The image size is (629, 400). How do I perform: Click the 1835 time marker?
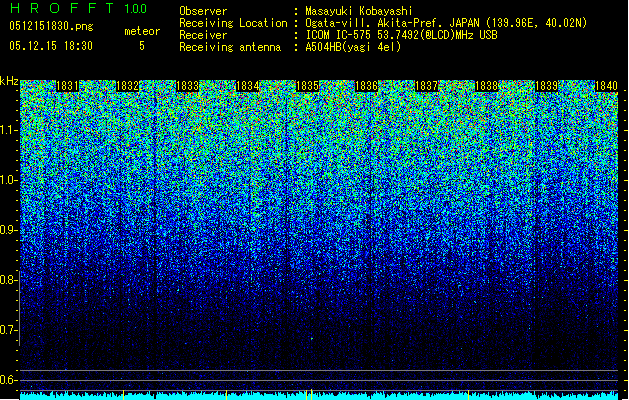[x=307, y=86]
